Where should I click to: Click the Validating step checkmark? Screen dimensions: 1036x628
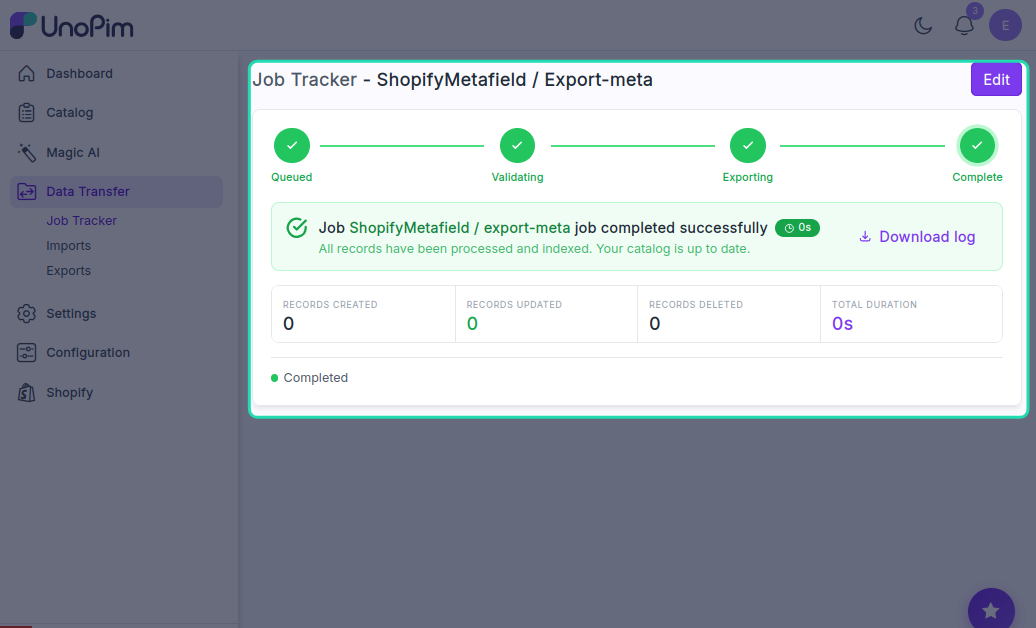tap(517, 145)
